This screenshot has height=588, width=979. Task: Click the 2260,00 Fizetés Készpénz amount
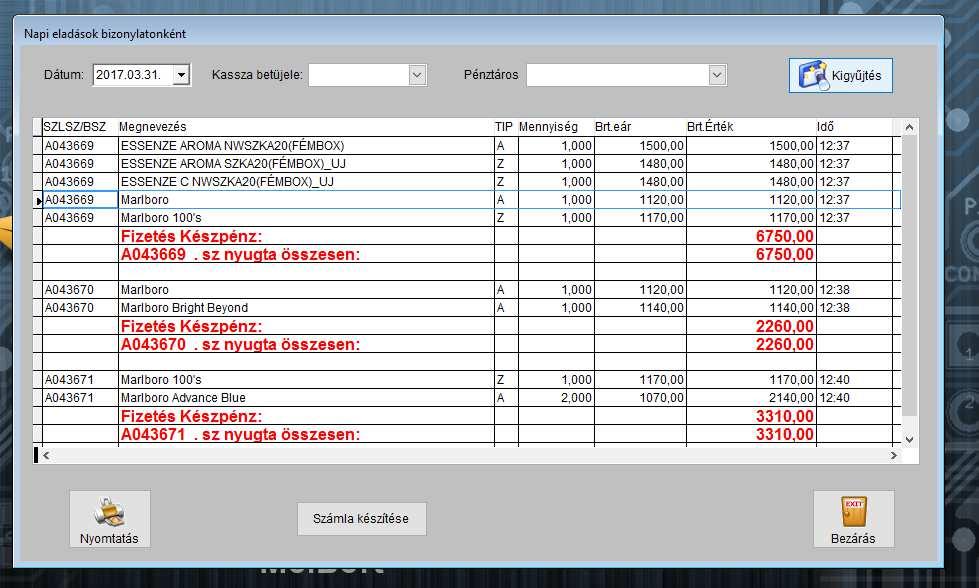click(x=784, y=326)
